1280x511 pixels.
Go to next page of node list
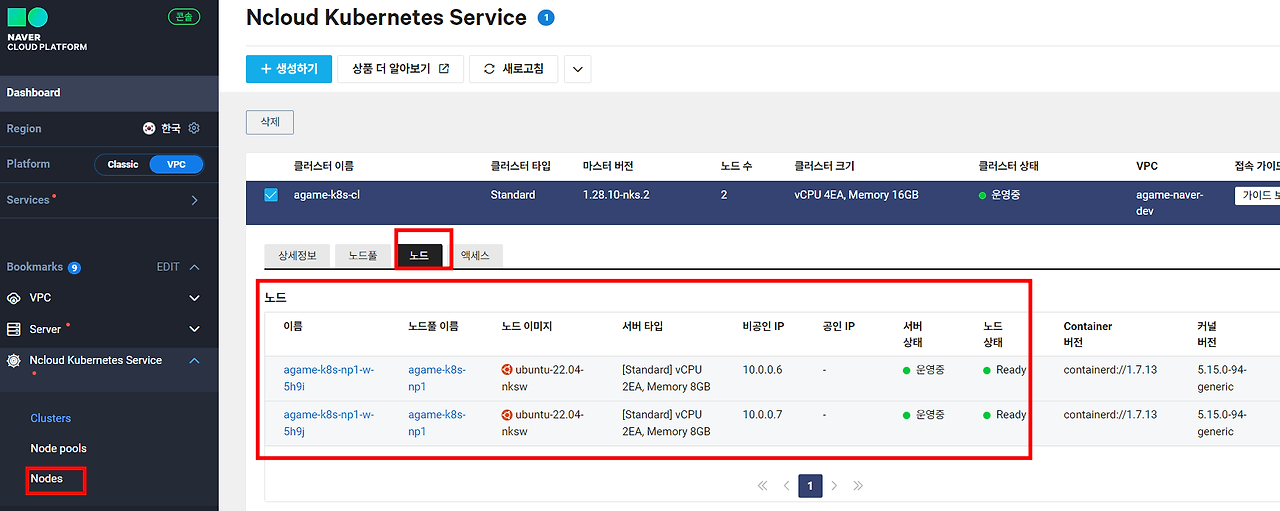pos(834,486)
